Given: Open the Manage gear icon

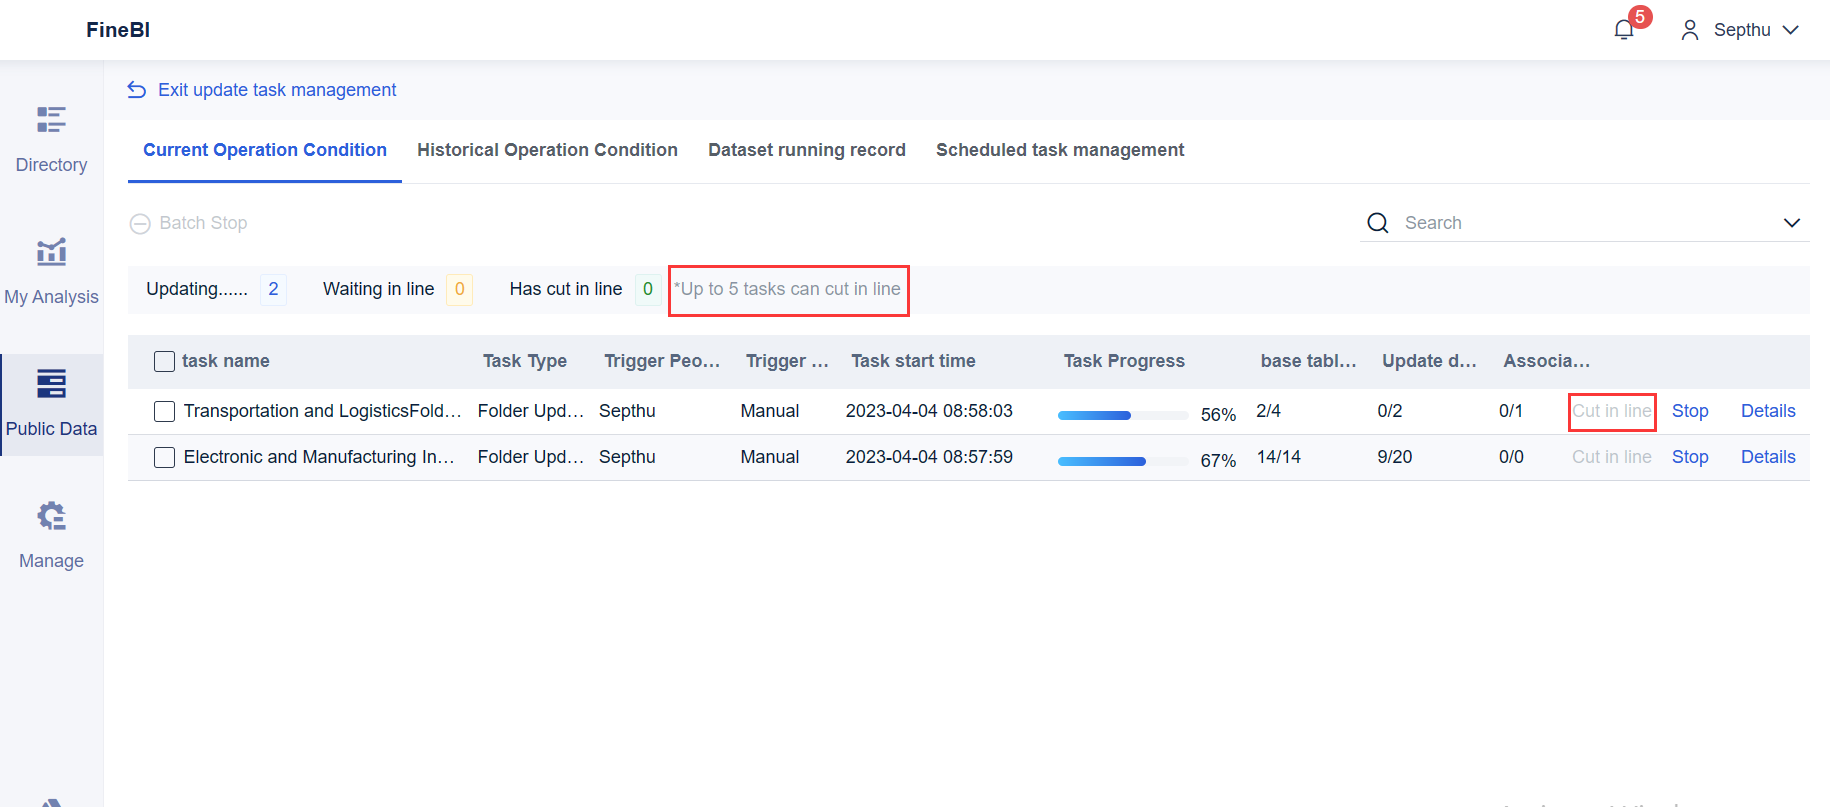Looking at the screenshot, I should tap(51, 516).
